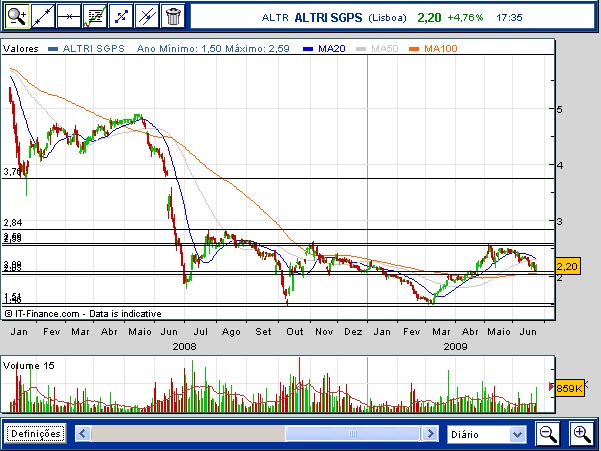Toggle the MA100 legend entry
This screenshot has width=601, height=451.
(433, 49)
